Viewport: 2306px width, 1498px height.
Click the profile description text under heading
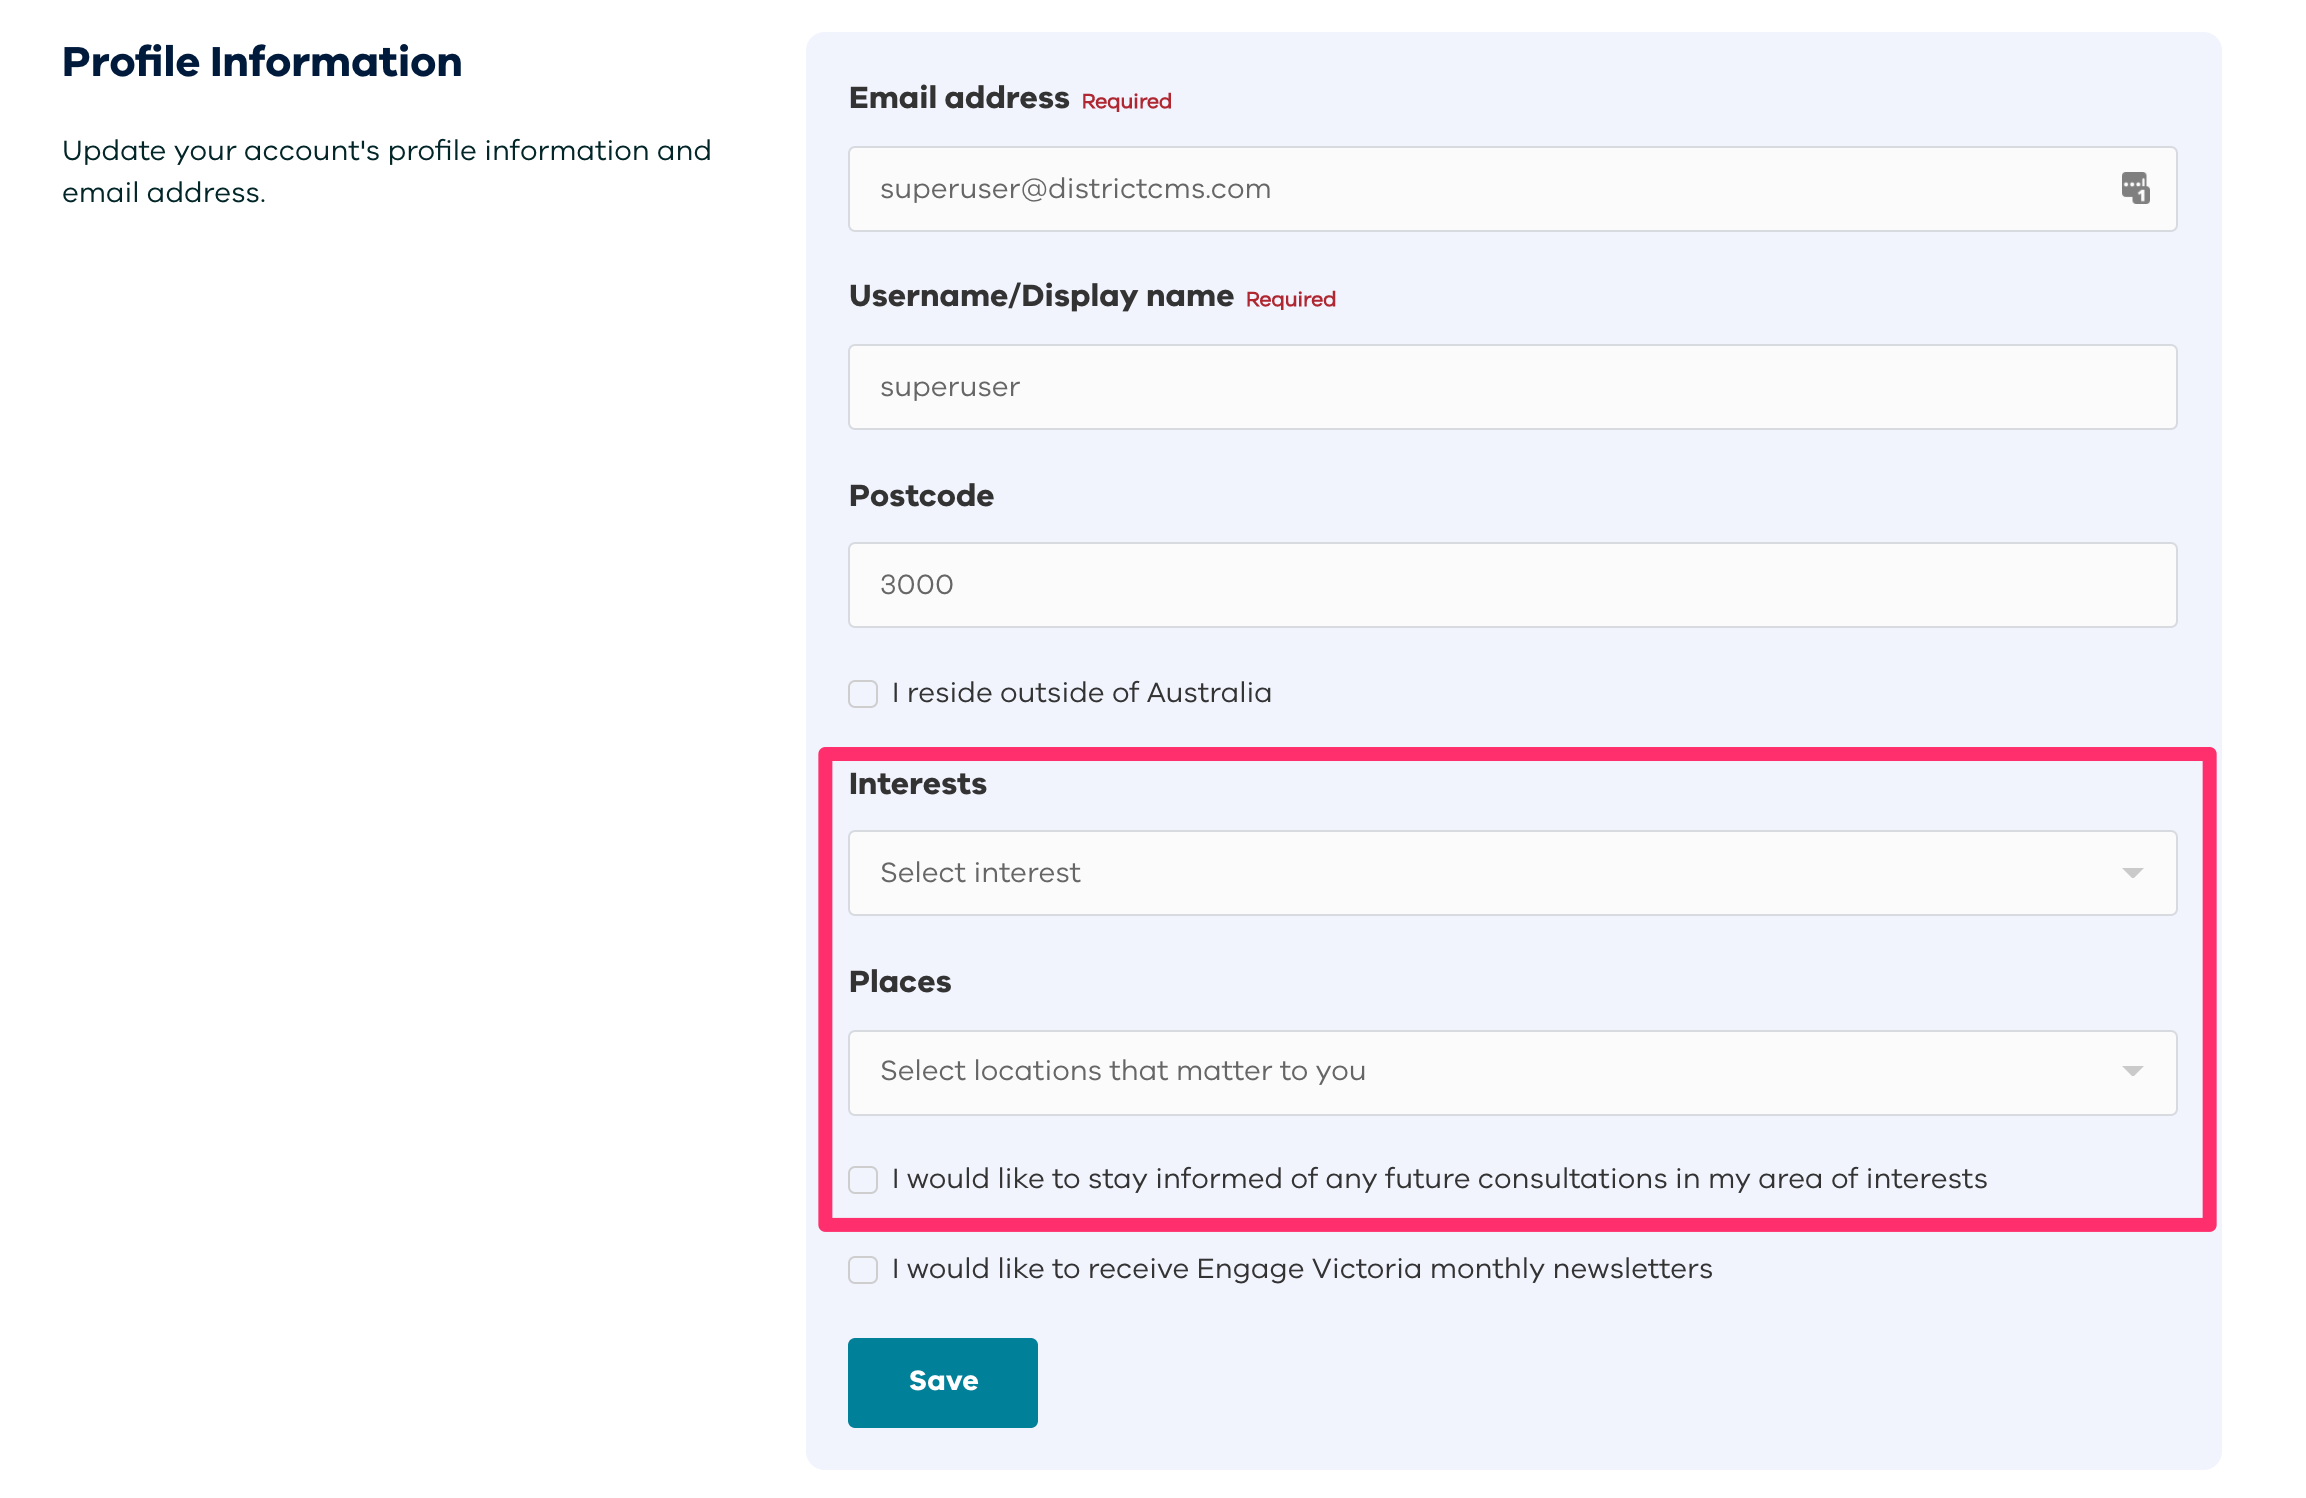point(386,171)
